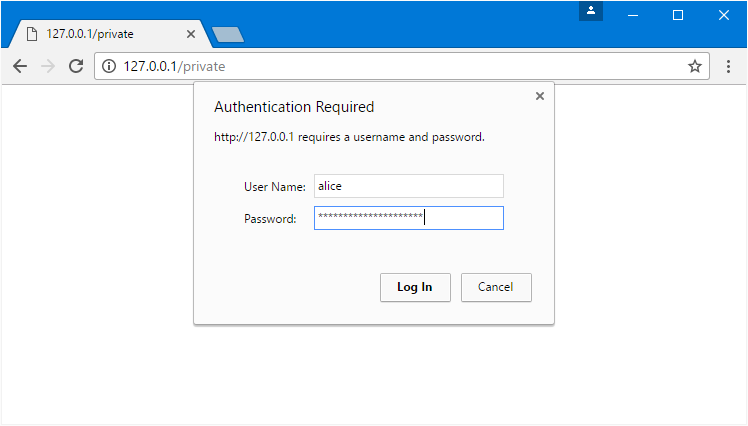748x426 pixels.
Task: Dismiss the Authentication Required dialog with X
Action: [x=540, y=96]
